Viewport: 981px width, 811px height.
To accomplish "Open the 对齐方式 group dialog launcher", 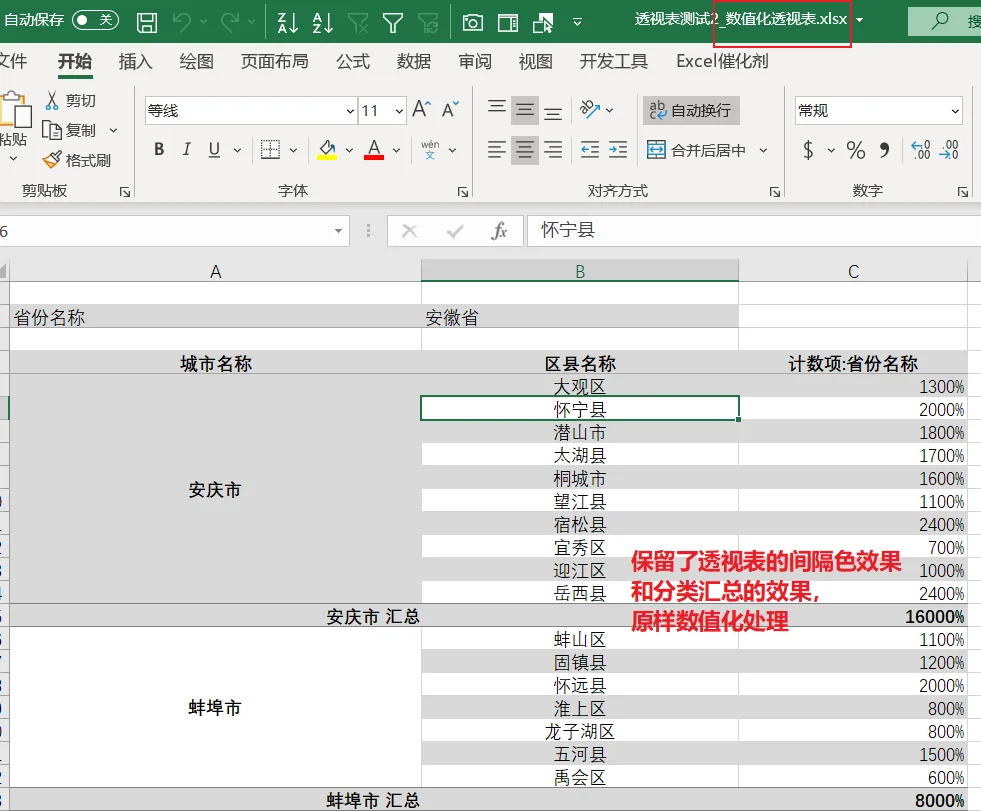I will 775,191.
